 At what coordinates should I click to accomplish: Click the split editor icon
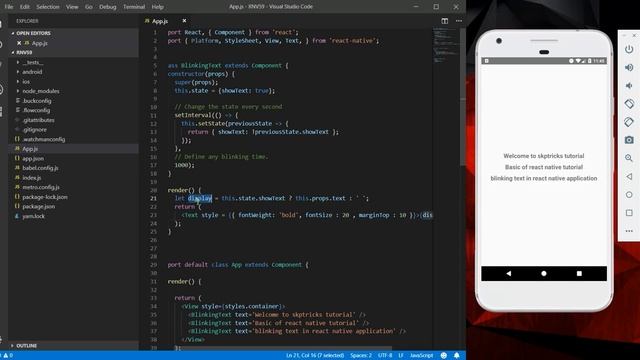coord(444,21)
